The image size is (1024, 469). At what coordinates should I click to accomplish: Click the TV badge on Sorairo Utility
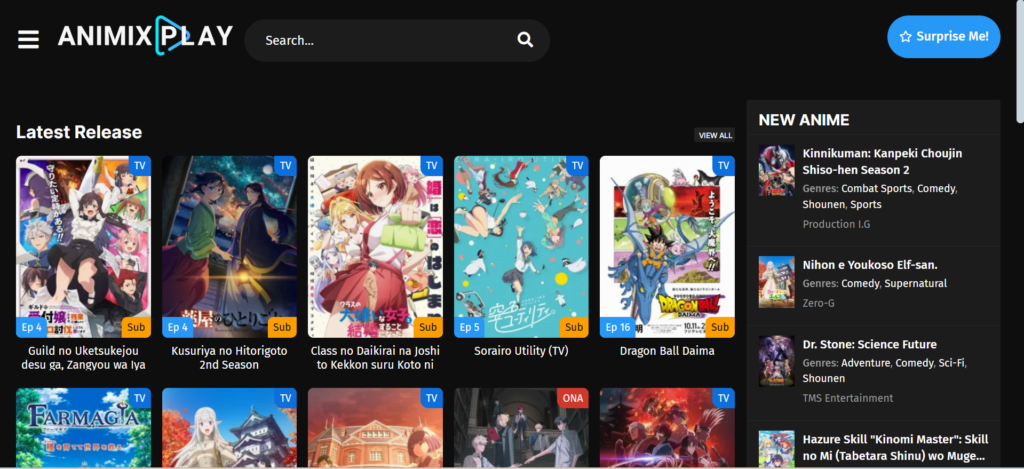tap(577, 166)
